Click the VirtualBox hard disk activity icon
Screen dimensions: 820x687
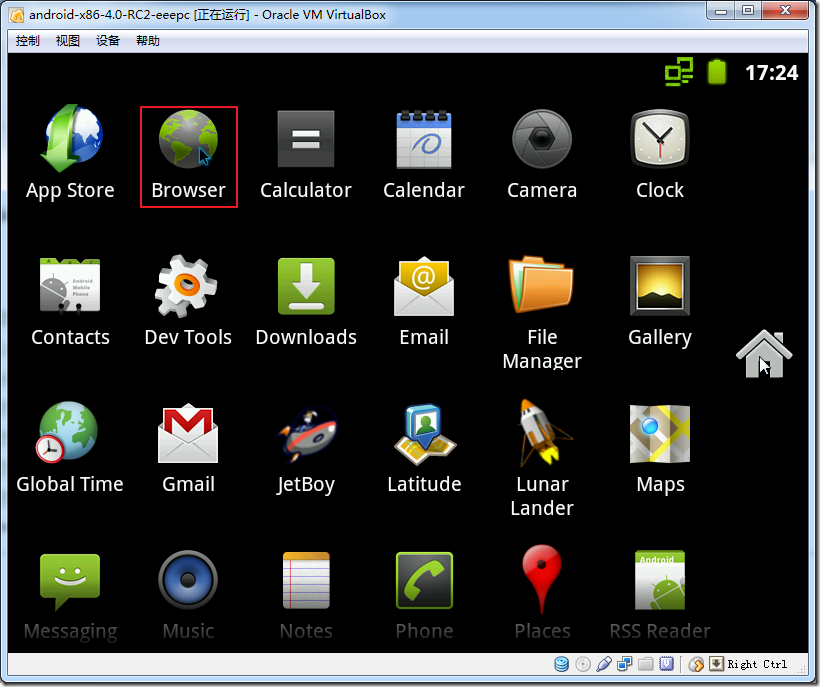(562, 664)
